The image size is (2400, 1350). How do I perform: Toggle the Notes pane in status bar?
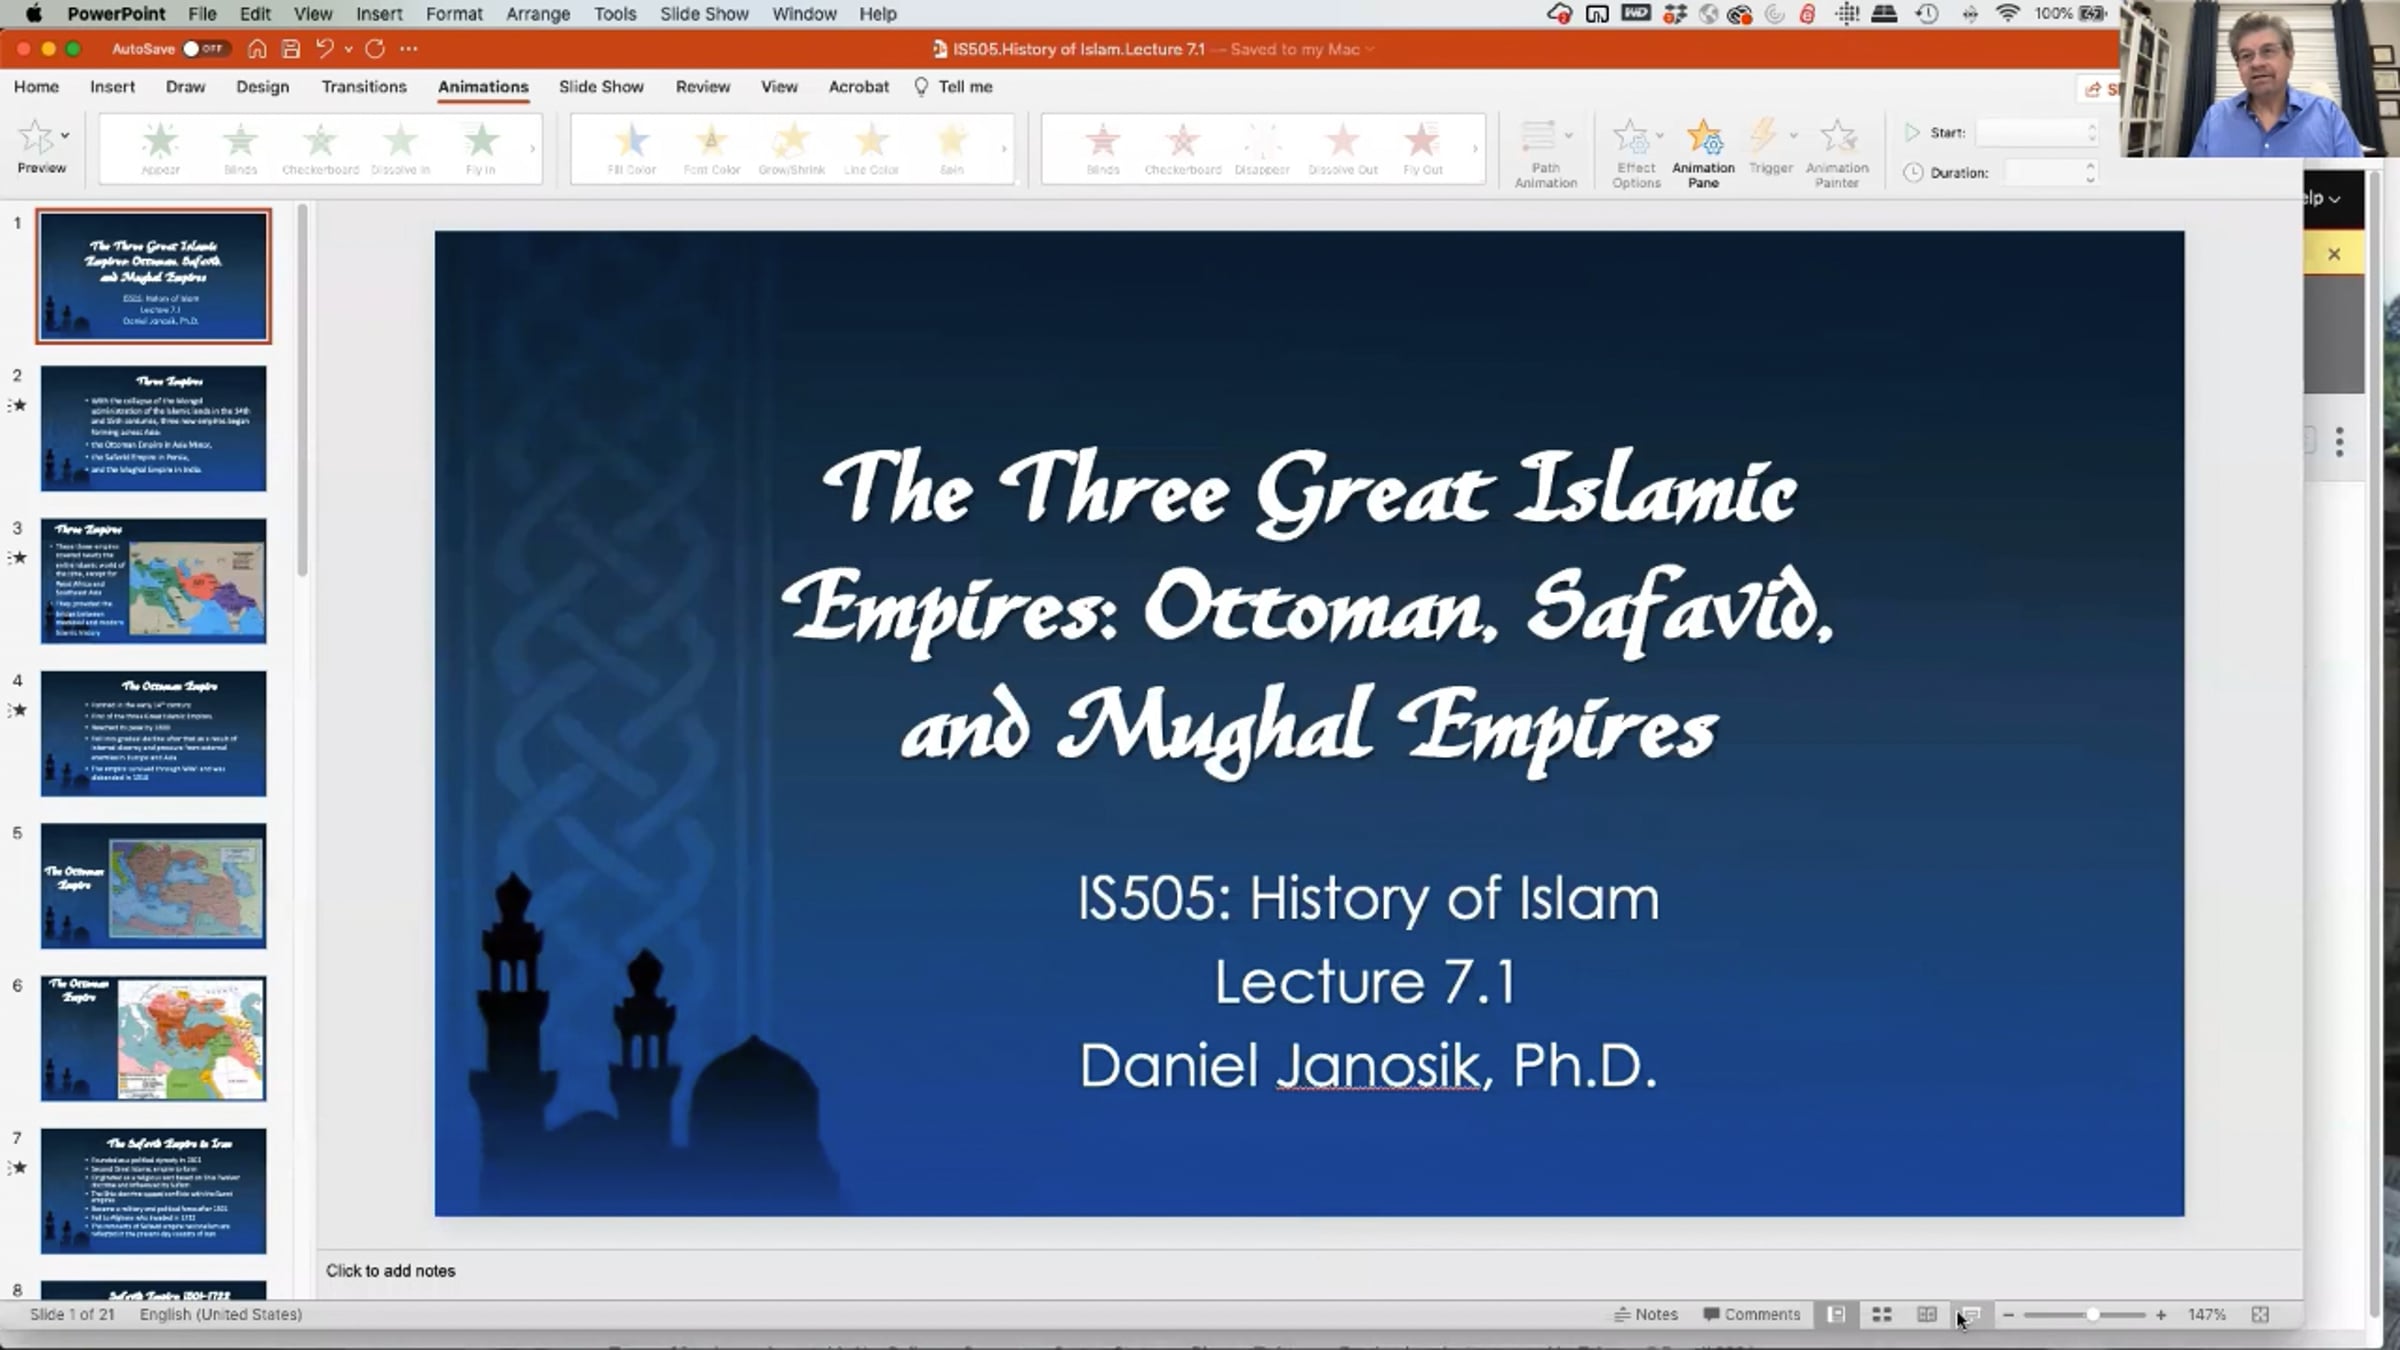pyautogui.click(x=1646, y=1314)
